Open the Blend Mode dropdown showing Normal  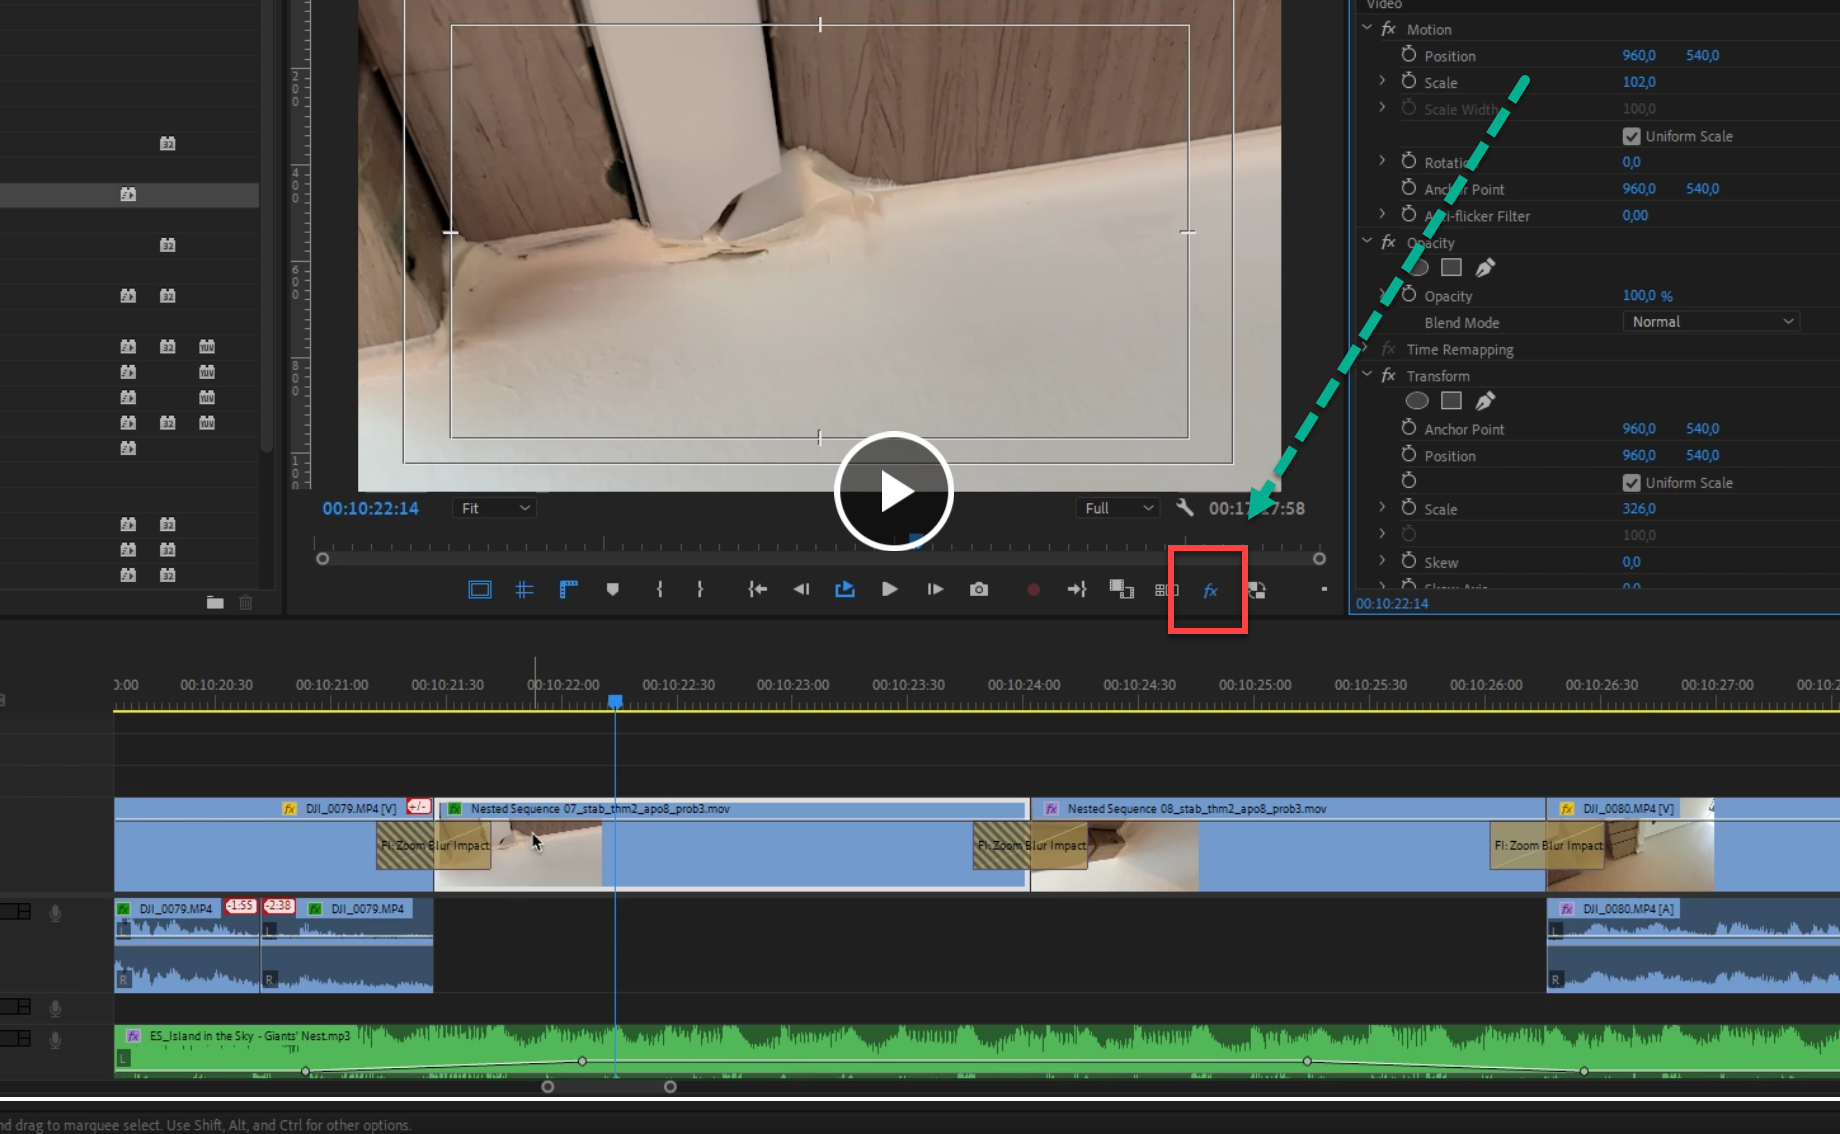(x=1710, y=321)
